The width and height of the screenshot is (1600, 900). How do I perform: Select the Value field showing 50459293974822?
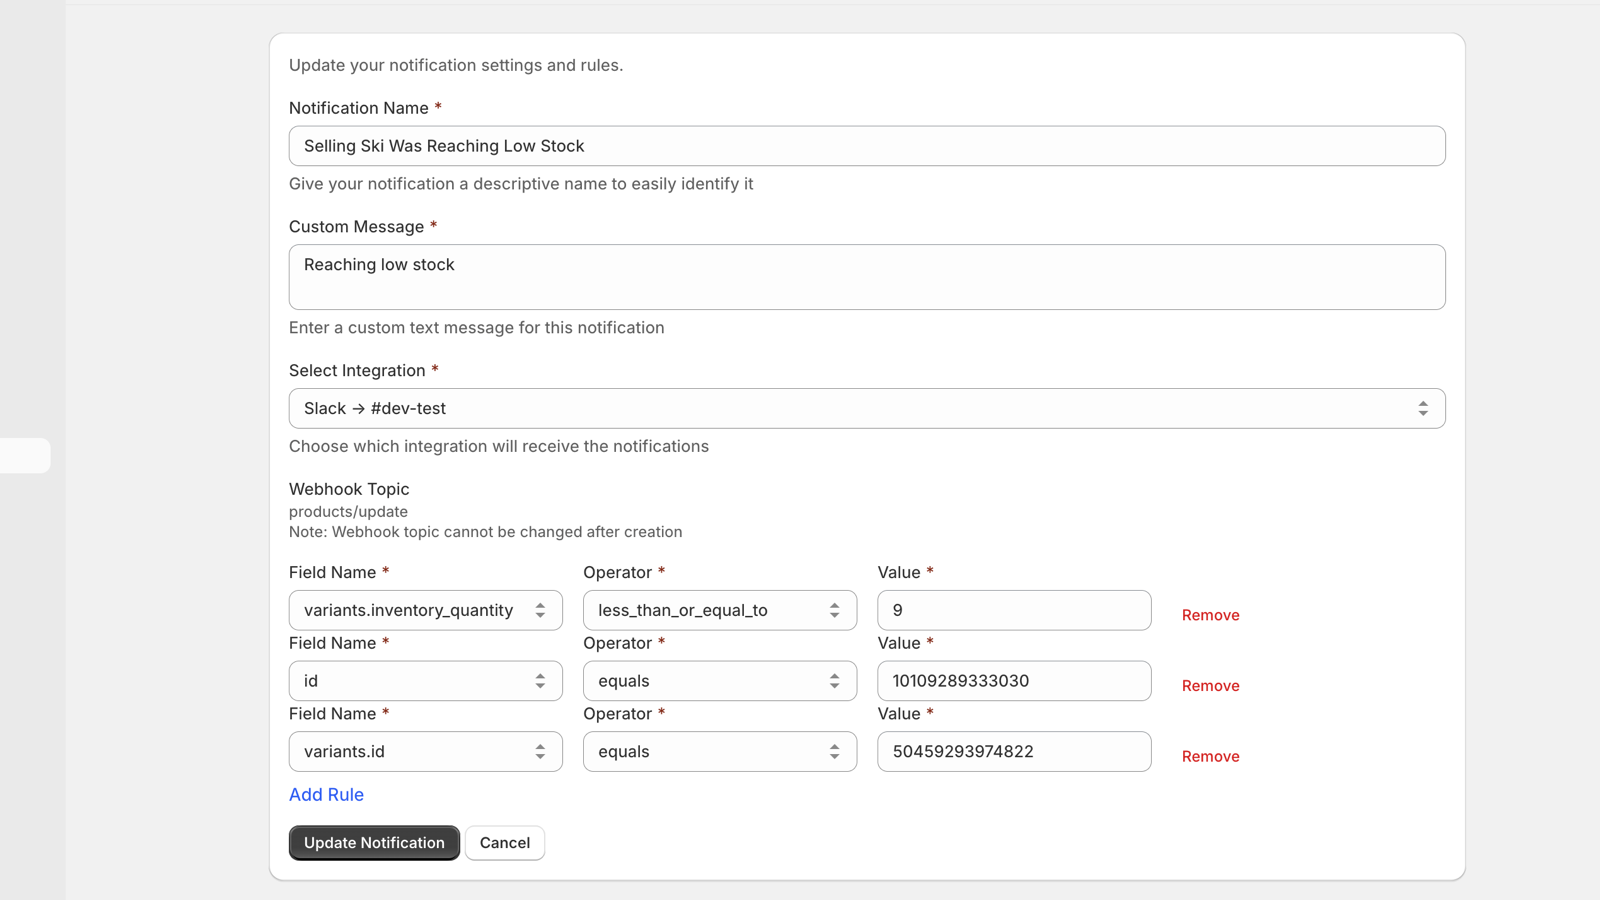1013,752
